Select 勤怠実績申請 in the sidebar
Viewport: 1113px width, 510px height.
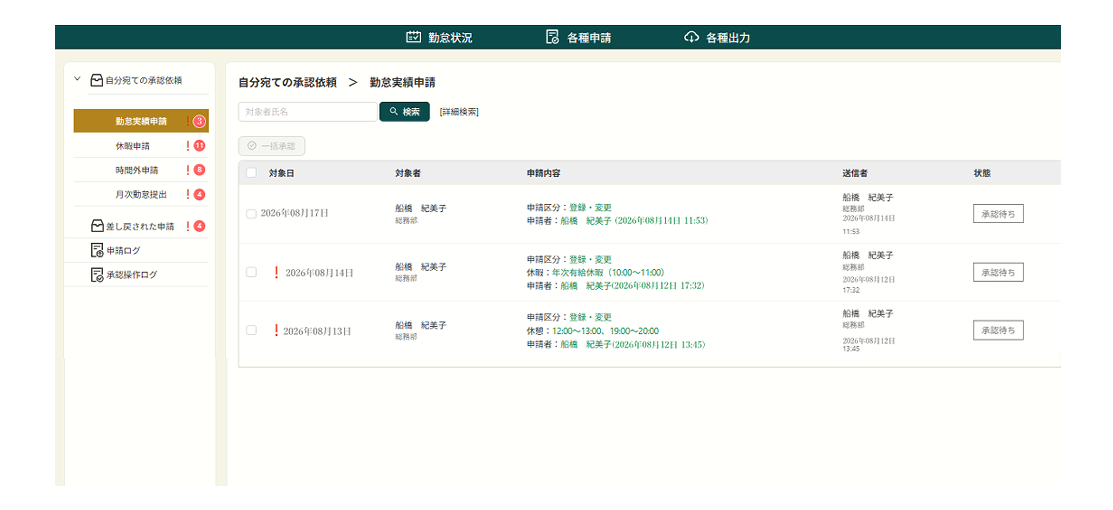[141, 121]
